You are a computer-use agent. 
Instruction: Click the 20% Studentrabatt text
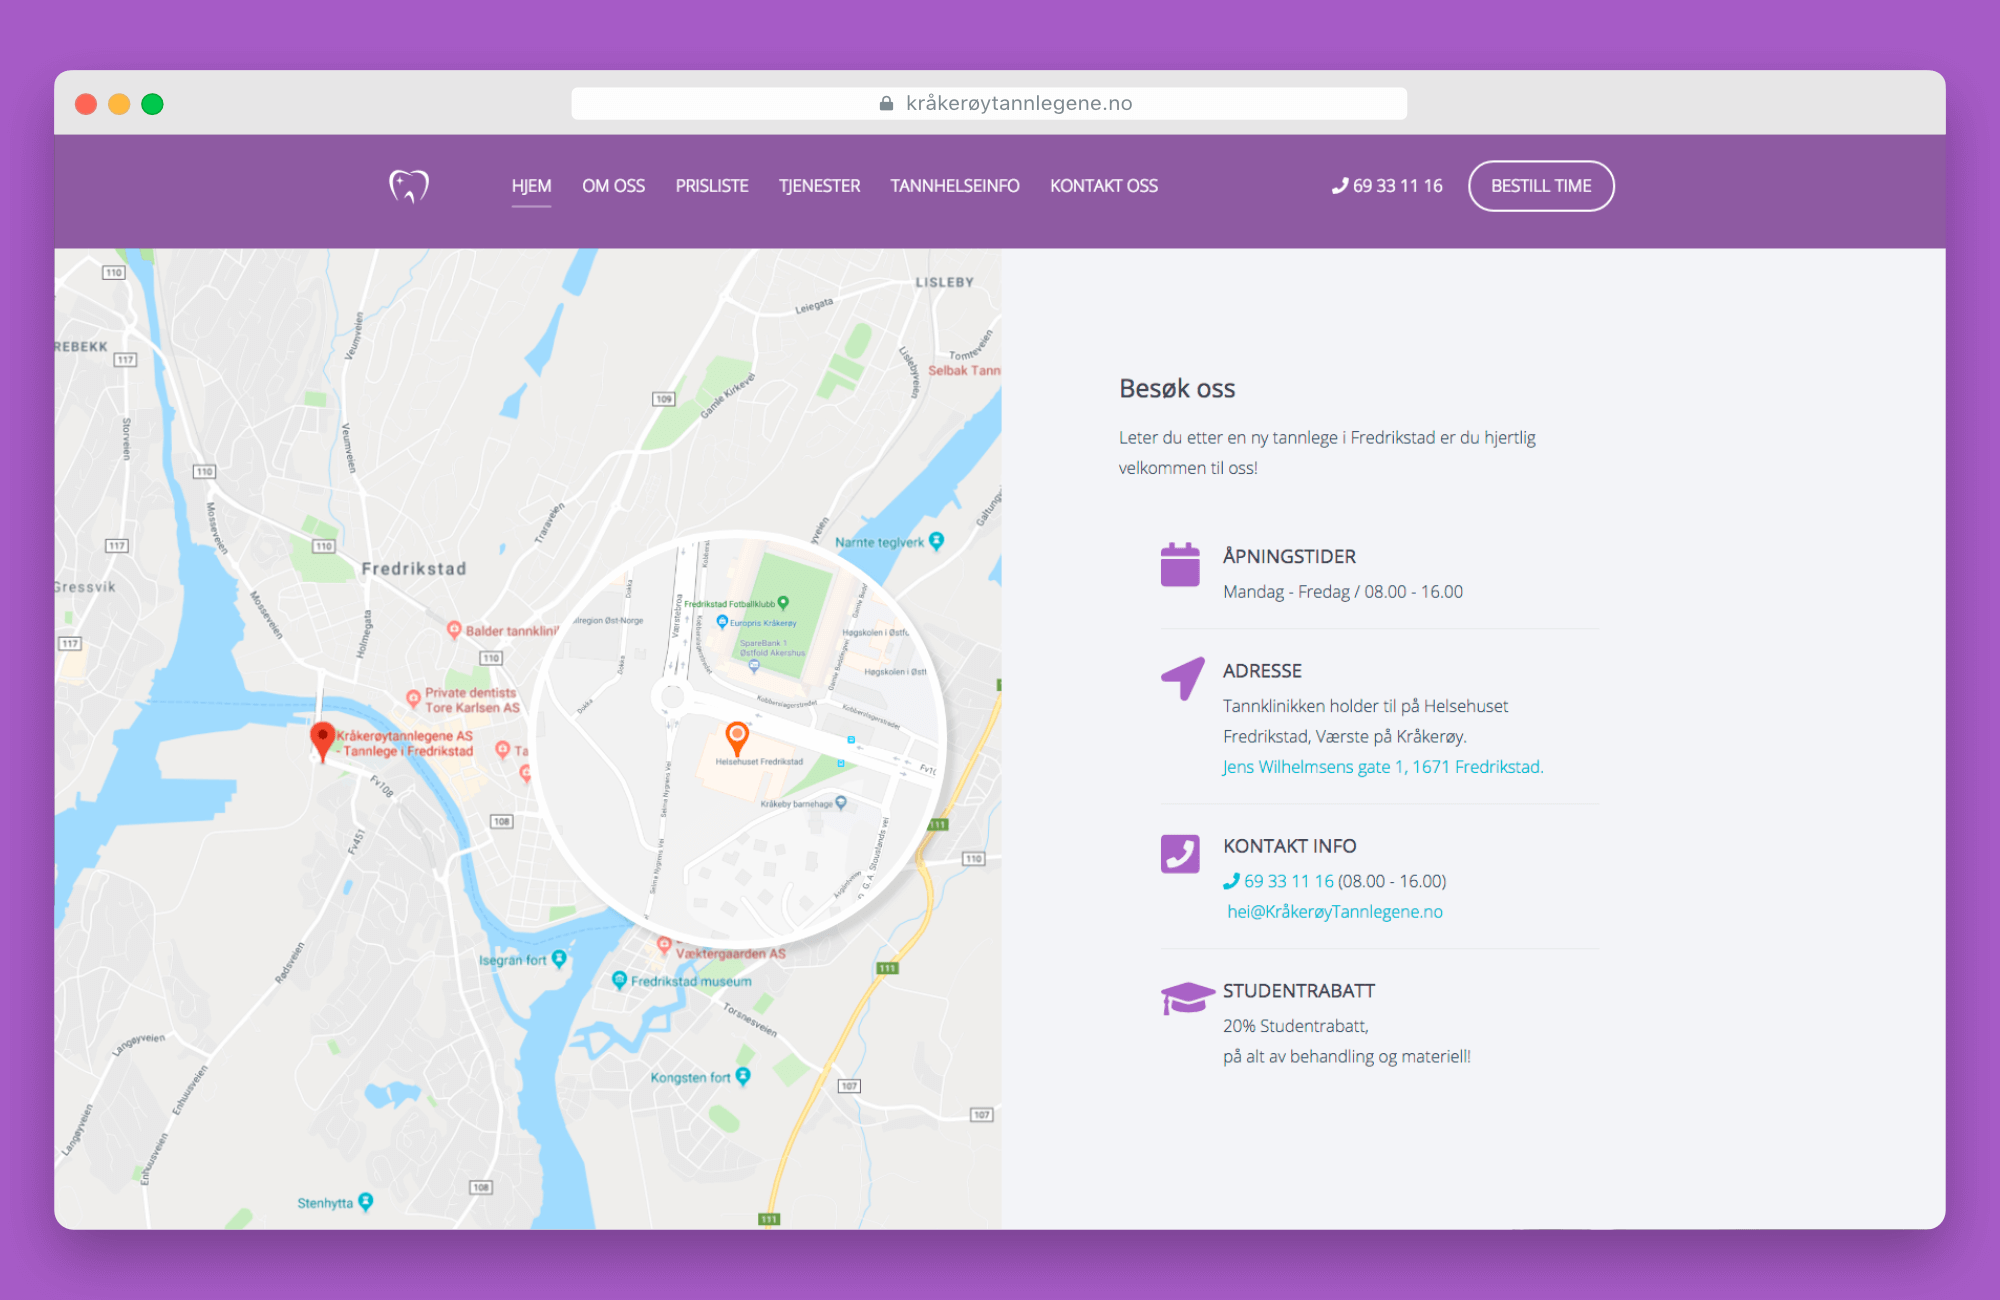point(1296,1026)
